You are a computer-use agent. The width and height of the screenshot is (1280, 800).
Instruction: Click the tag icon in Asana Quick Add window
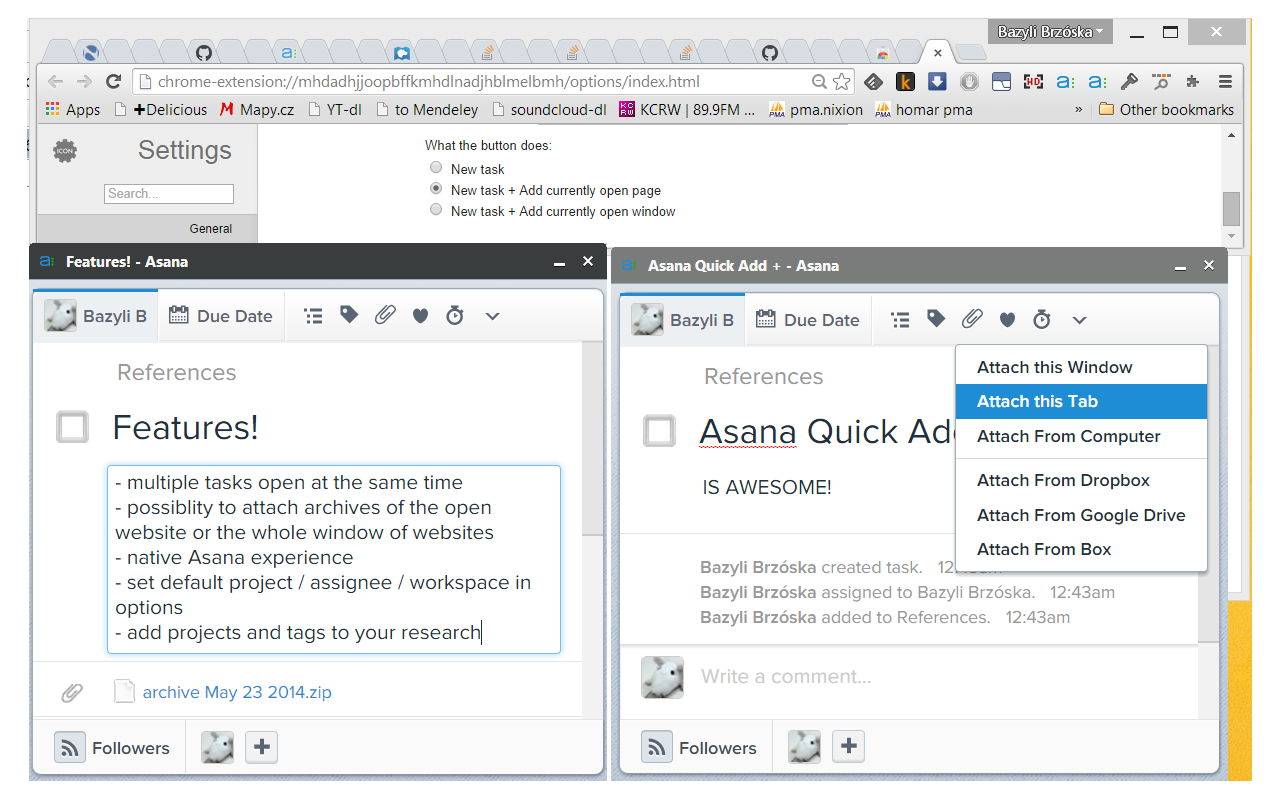tap(936, 319)
